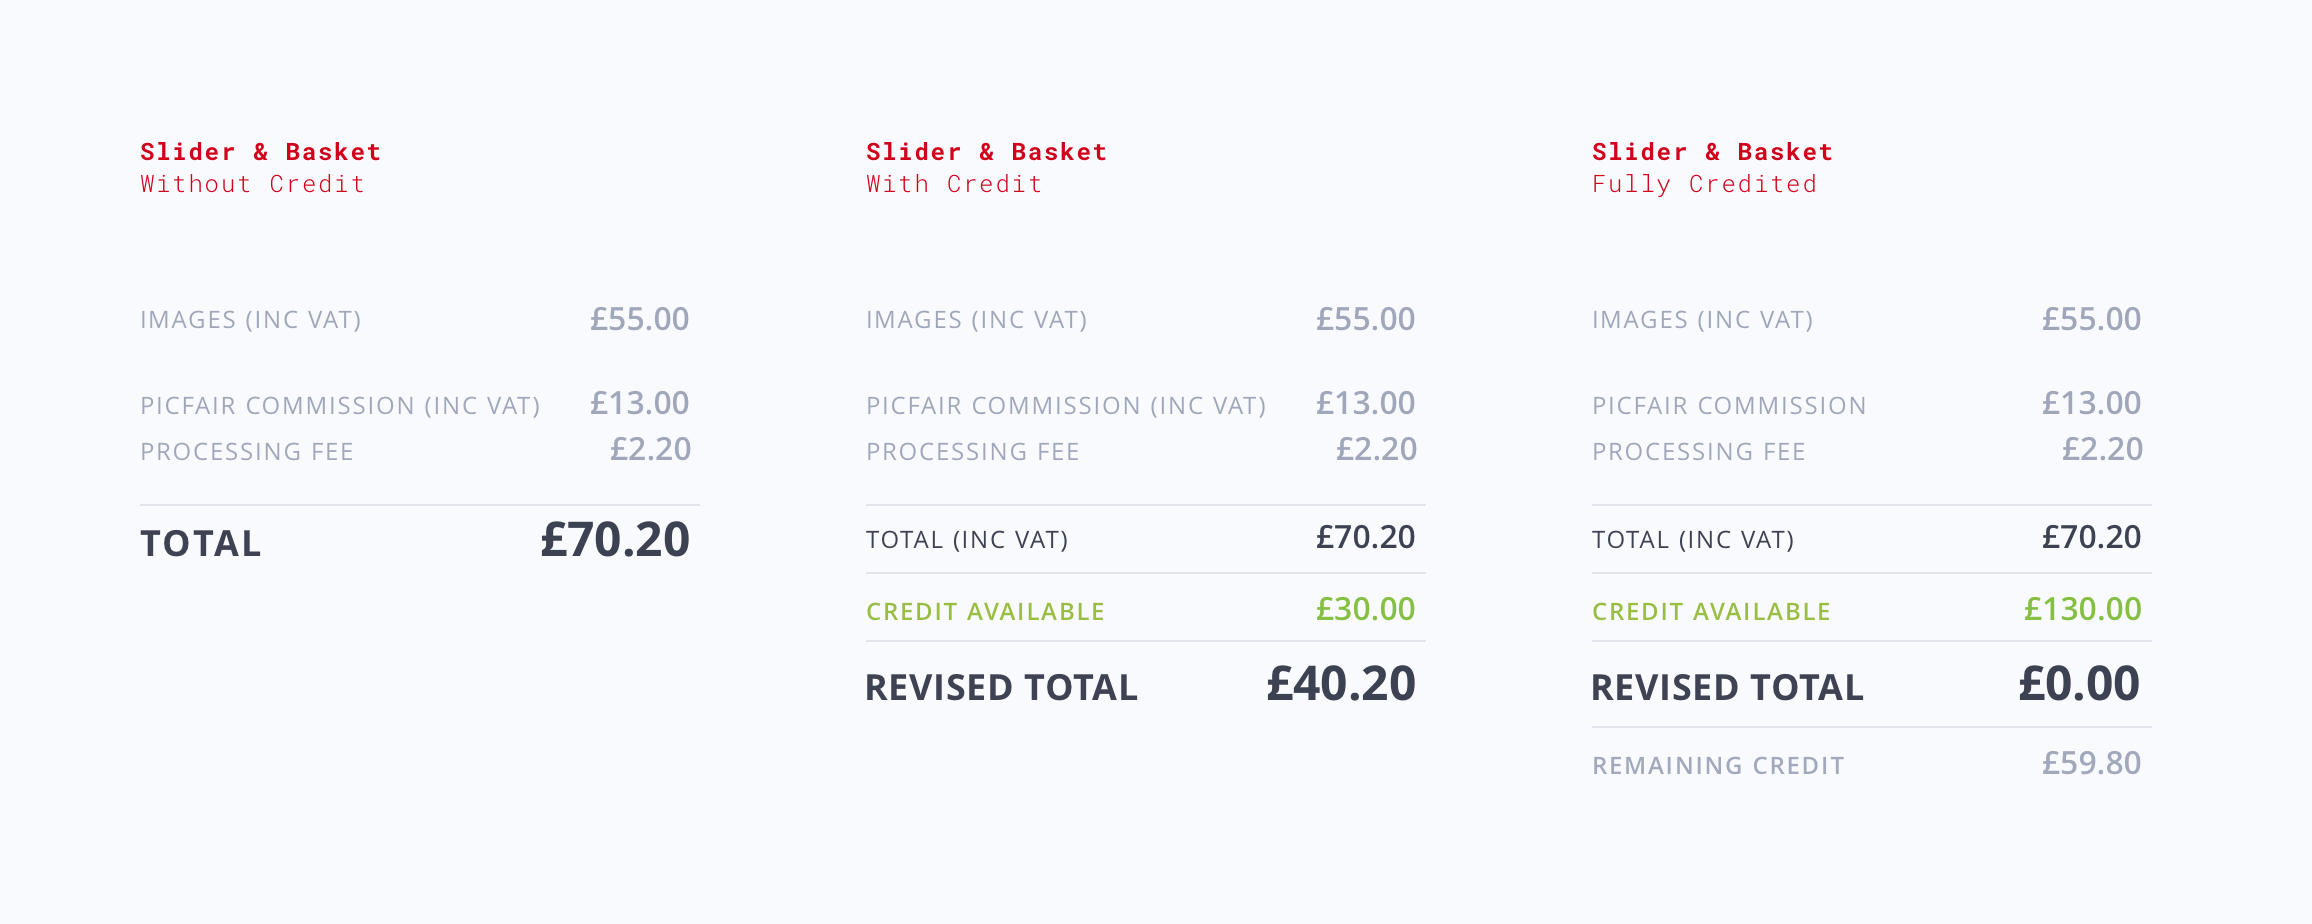Click 'REVISED TOTAL' label beside £0.00
This screenshot has width=2312, height=924.
1727,688
